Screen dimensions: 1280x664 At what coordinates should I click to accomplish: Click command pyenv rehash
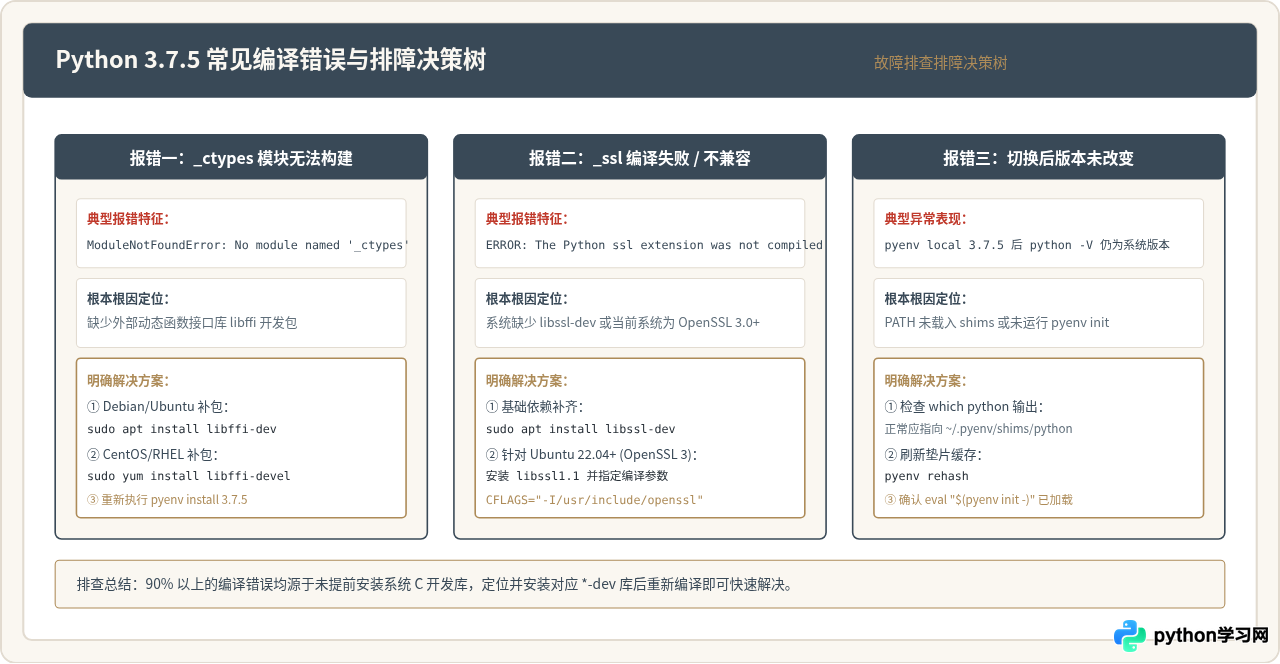point(927,476)
